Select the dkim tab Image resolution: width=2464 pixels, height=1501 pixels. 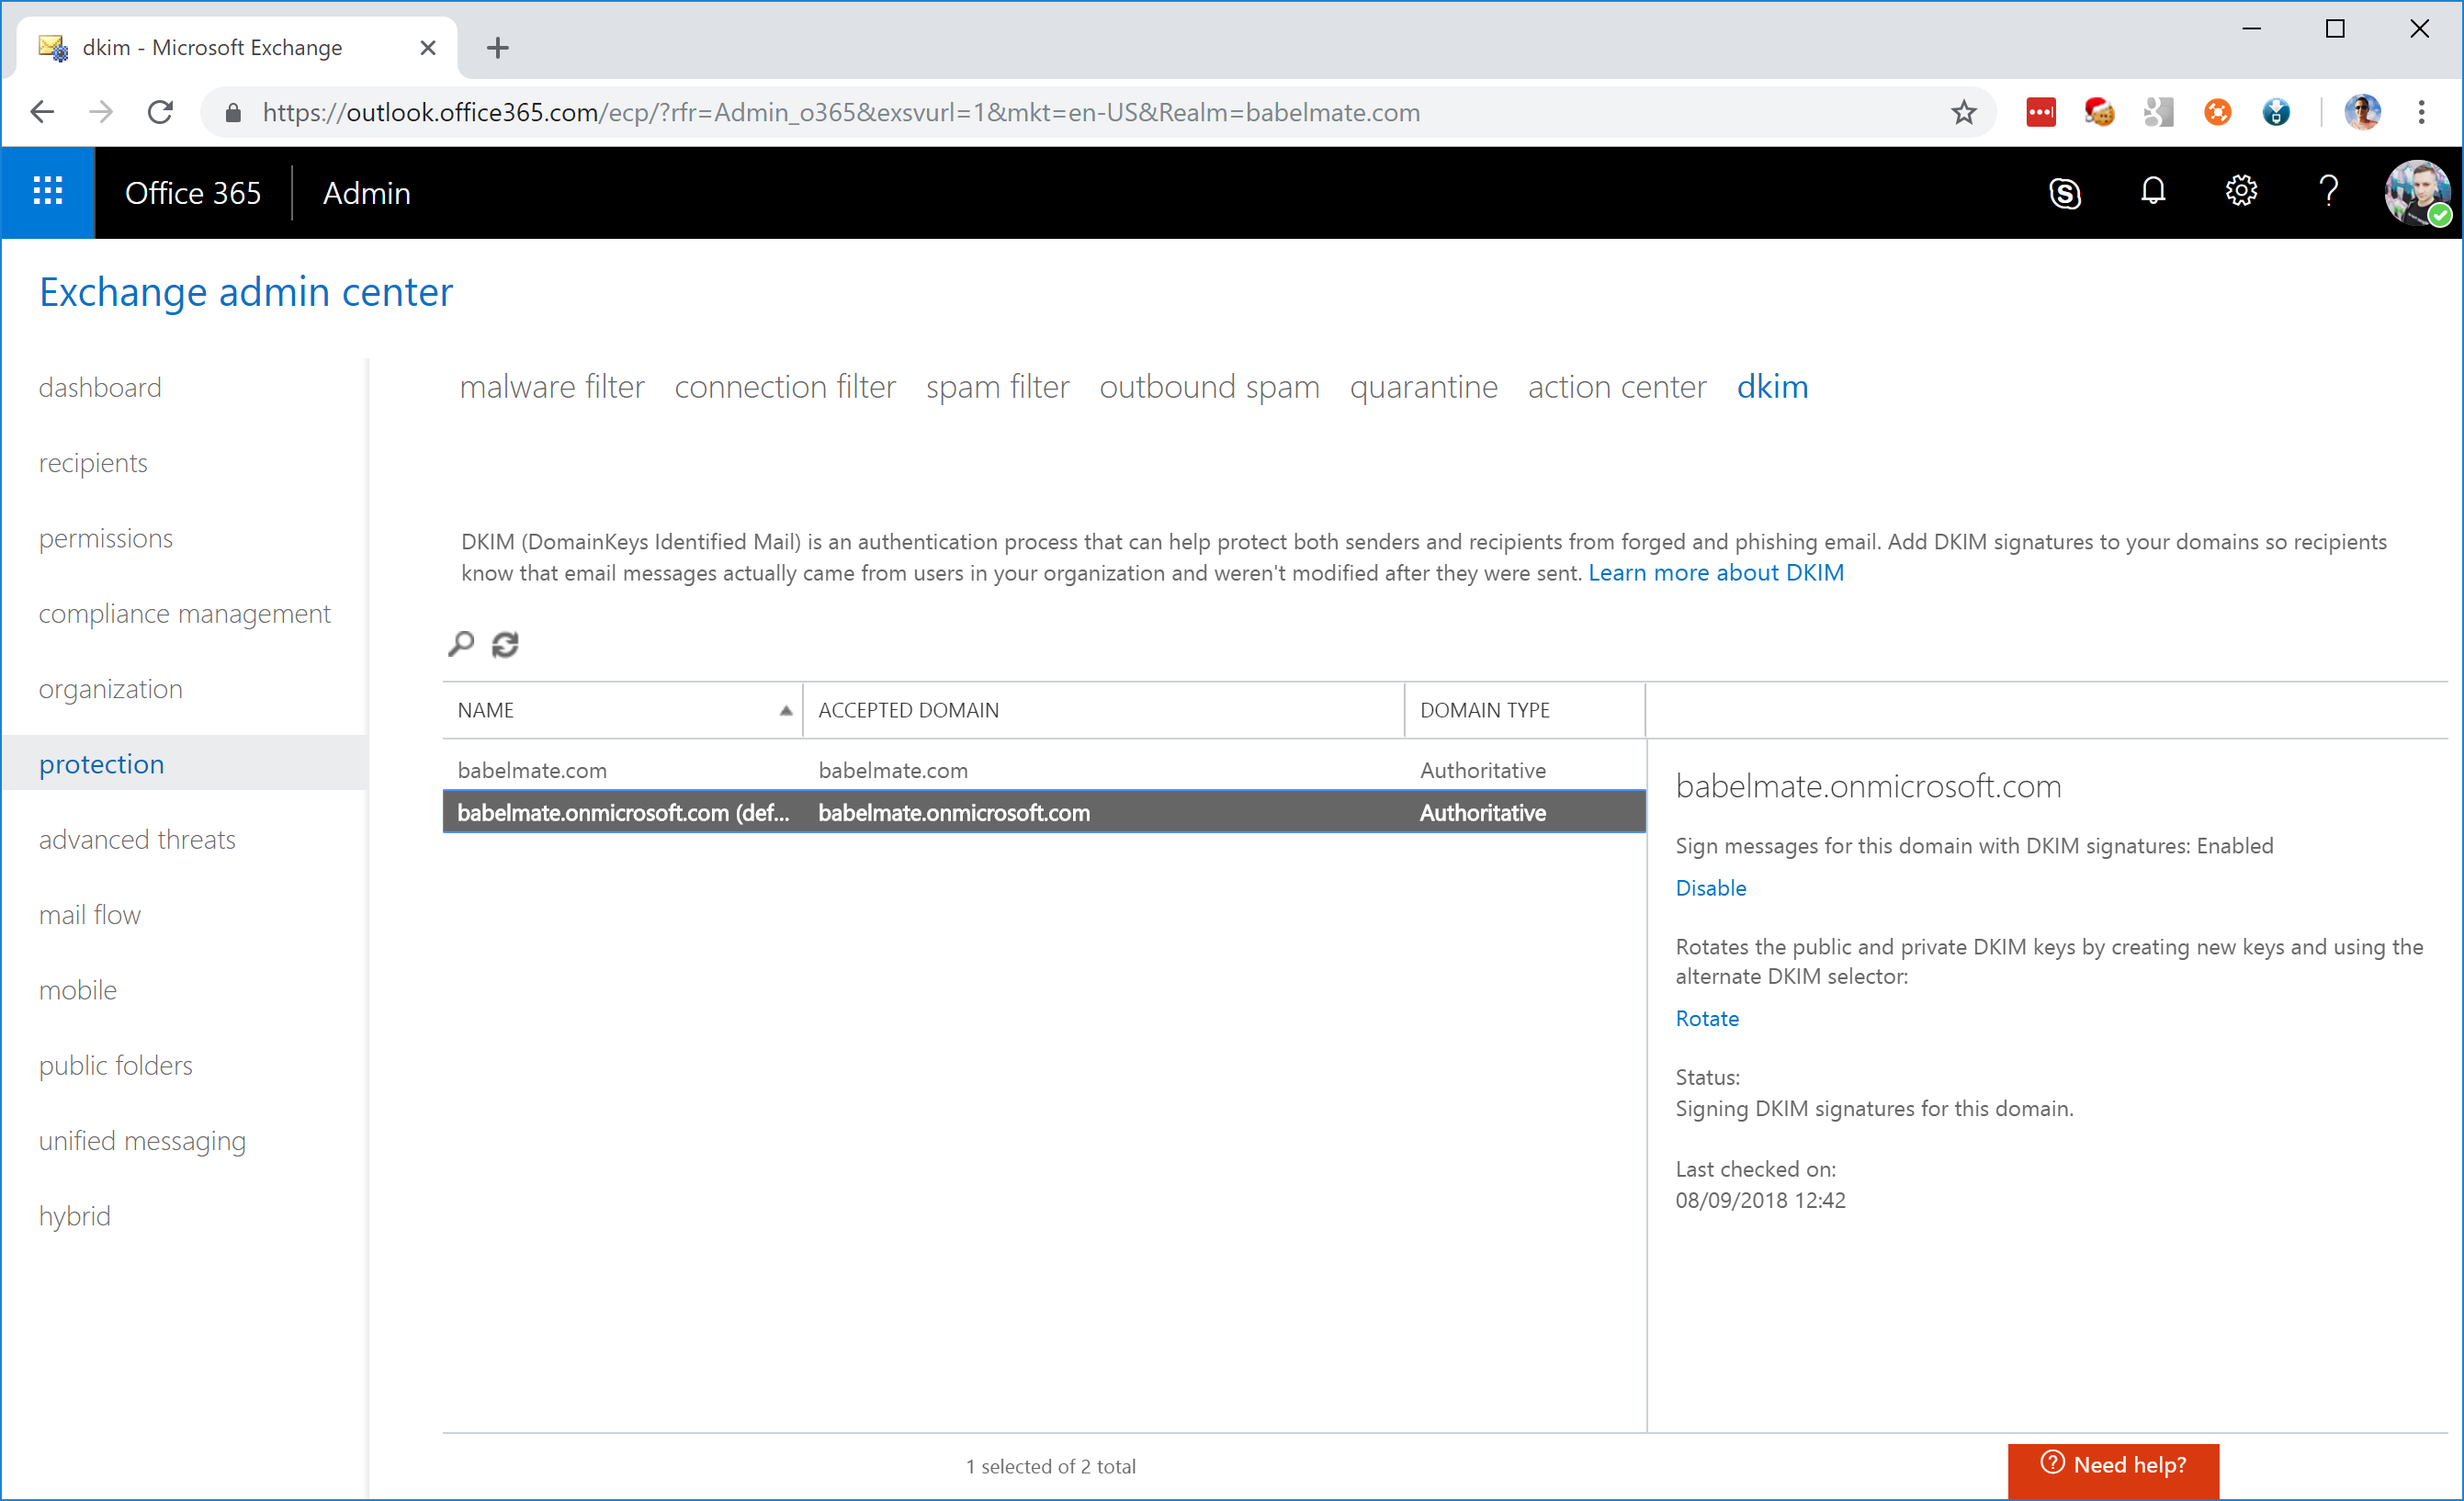(x=1772, y=386)
